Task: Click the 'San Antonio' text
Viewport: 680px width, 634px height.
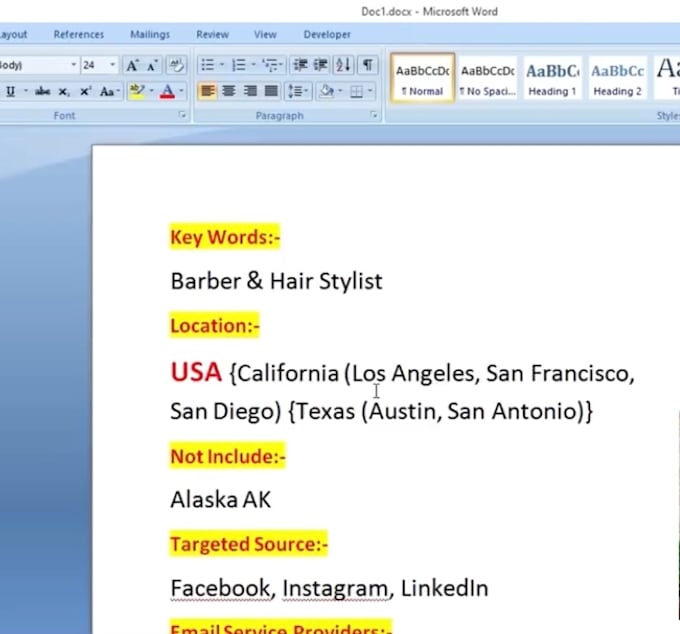Action: 513,411
